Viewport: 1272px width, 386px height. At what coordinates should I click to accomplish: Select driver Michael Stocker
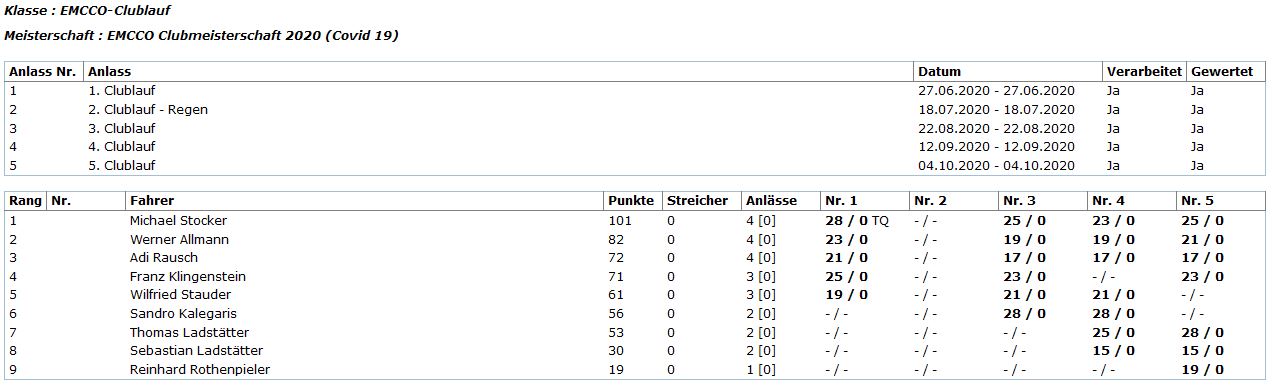click(x=178, y=221)
